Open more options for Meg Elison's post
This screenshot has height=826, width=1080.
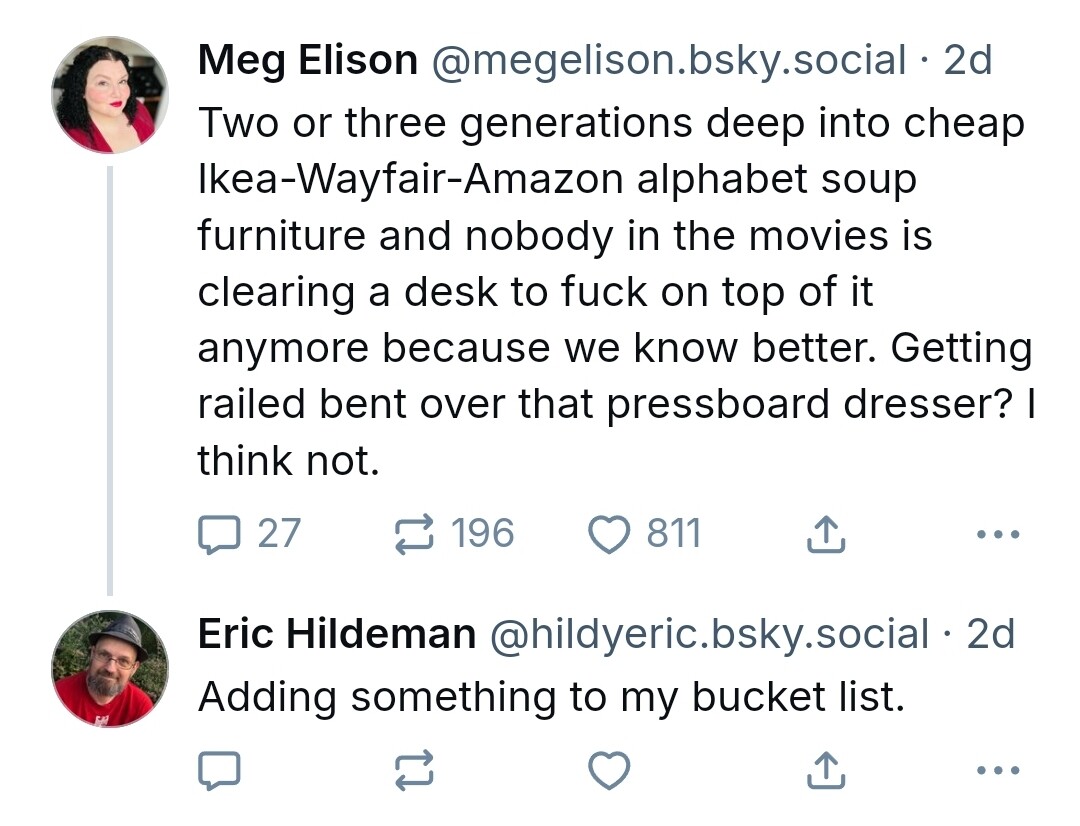998,534
